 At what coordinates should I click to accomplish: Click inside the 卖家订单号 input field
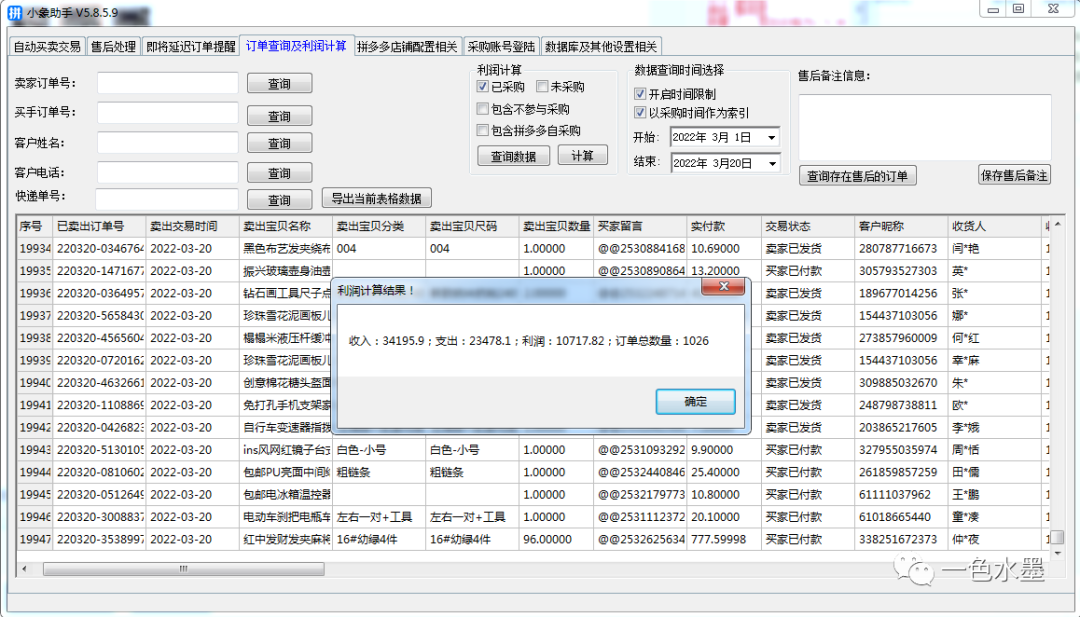(165, 83)
